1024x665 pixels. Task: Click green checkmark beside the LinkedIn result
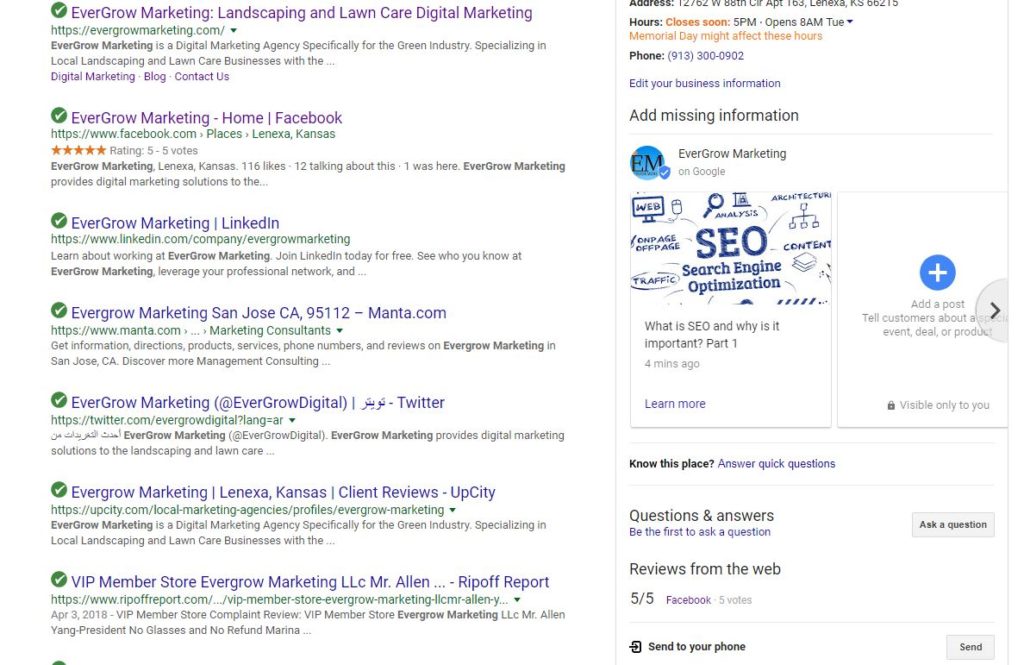59,220
